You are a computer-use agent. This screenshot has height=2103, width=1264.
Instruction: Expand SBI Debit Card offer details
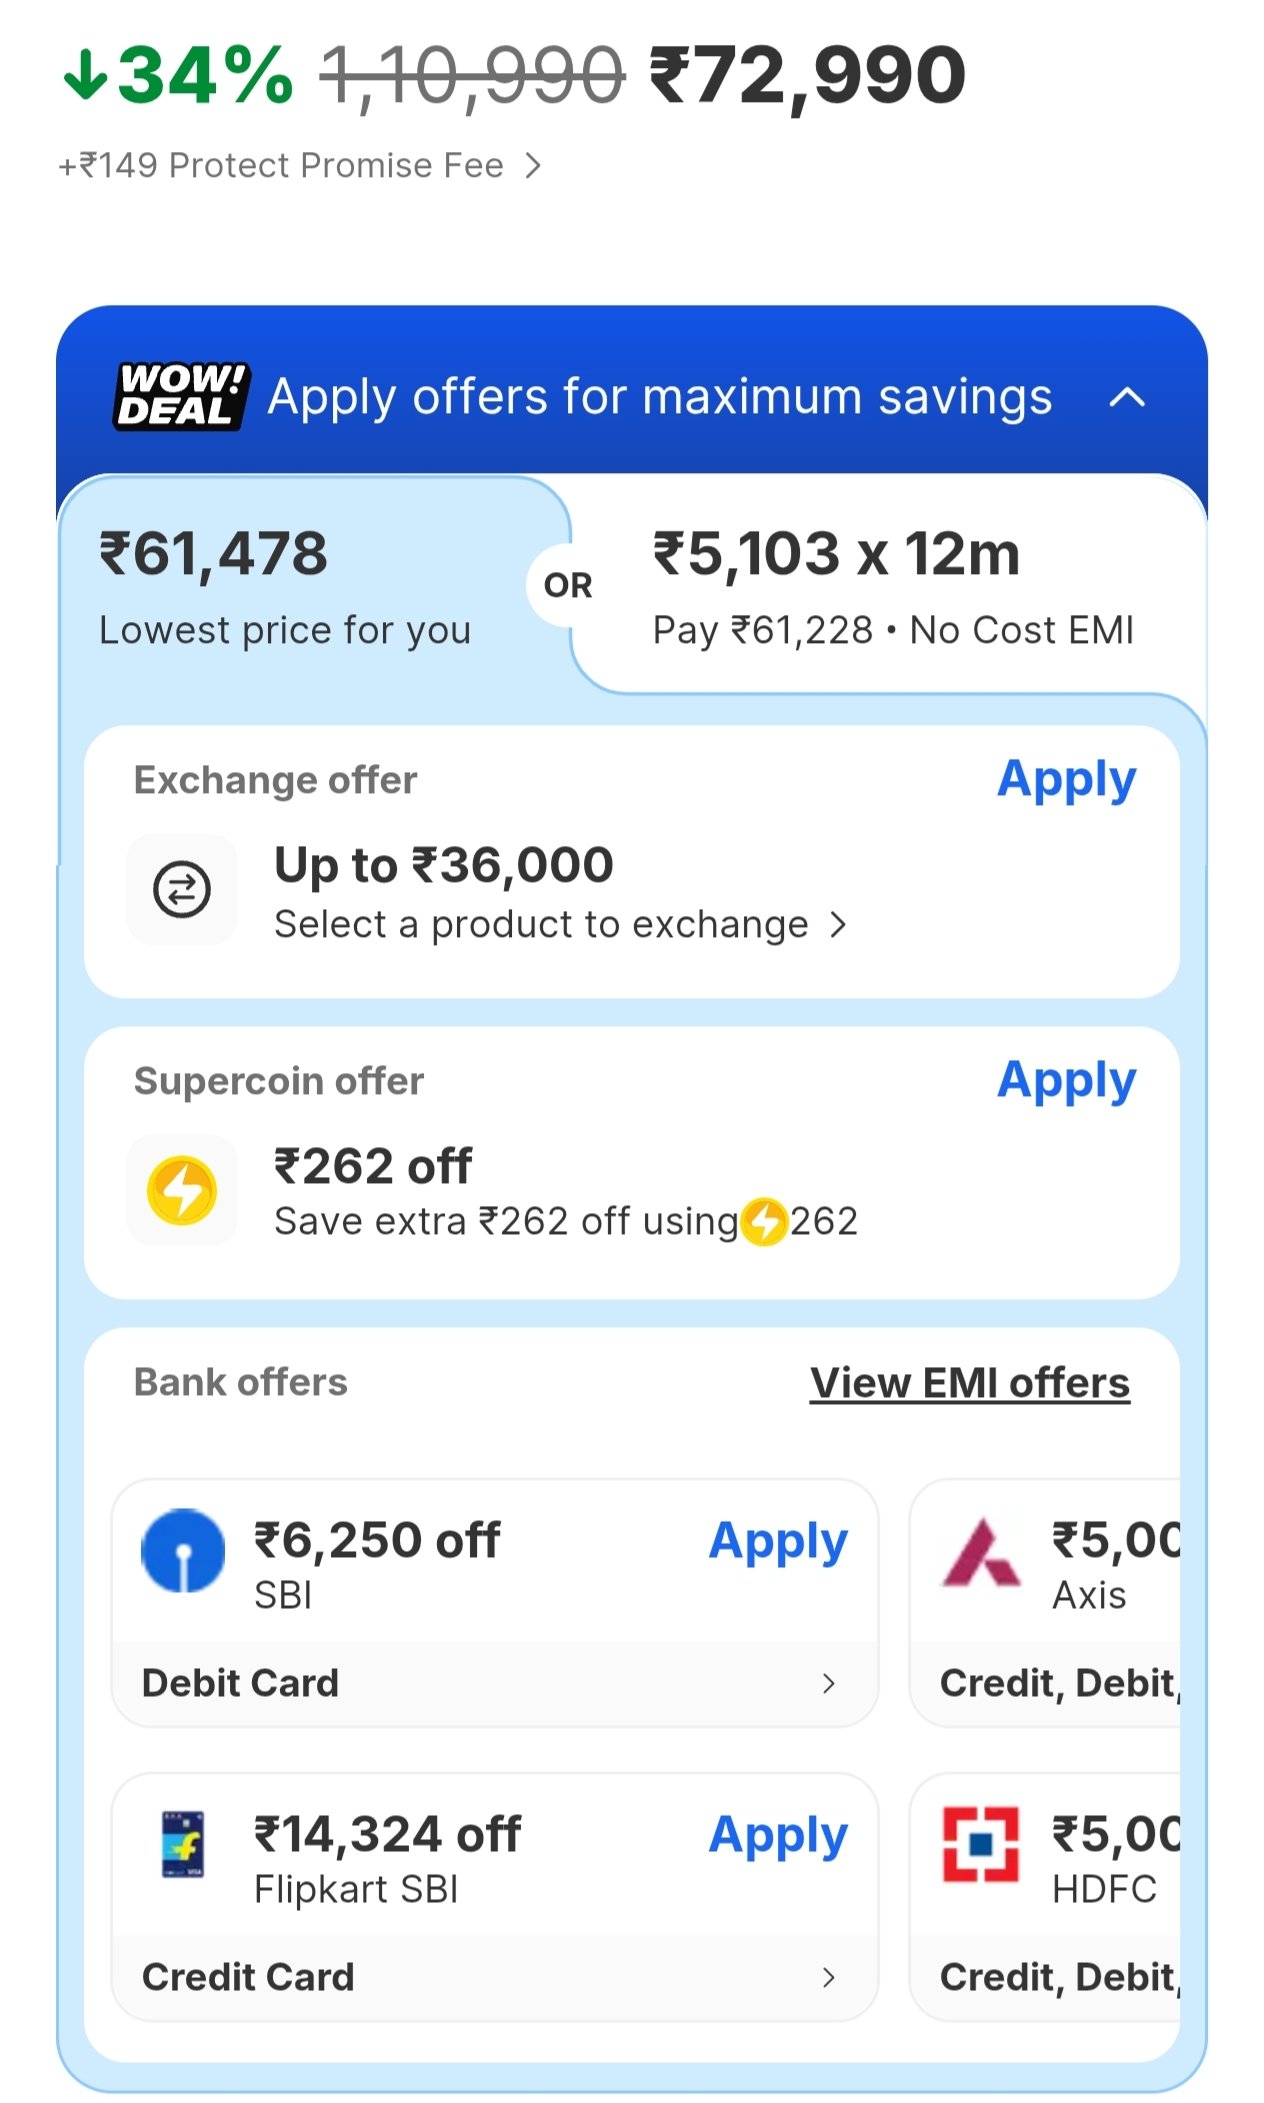[828, 1684]
